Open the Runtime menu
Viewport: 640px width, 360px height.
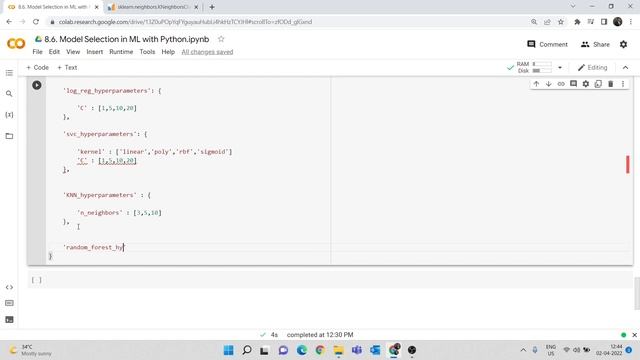pyautogui.click(x=121, y=52)
